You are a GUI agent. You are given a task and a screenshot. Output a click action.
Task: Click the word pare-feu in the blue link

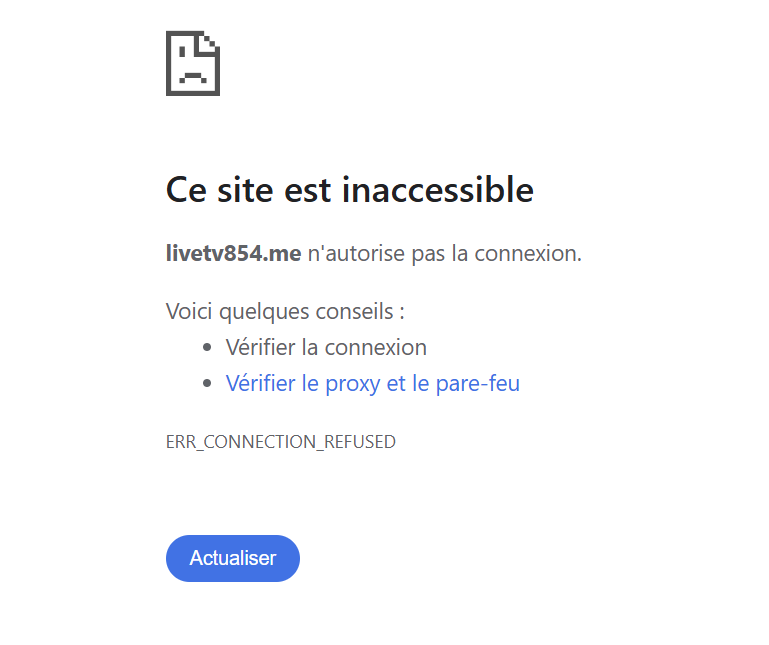(478, 383)
